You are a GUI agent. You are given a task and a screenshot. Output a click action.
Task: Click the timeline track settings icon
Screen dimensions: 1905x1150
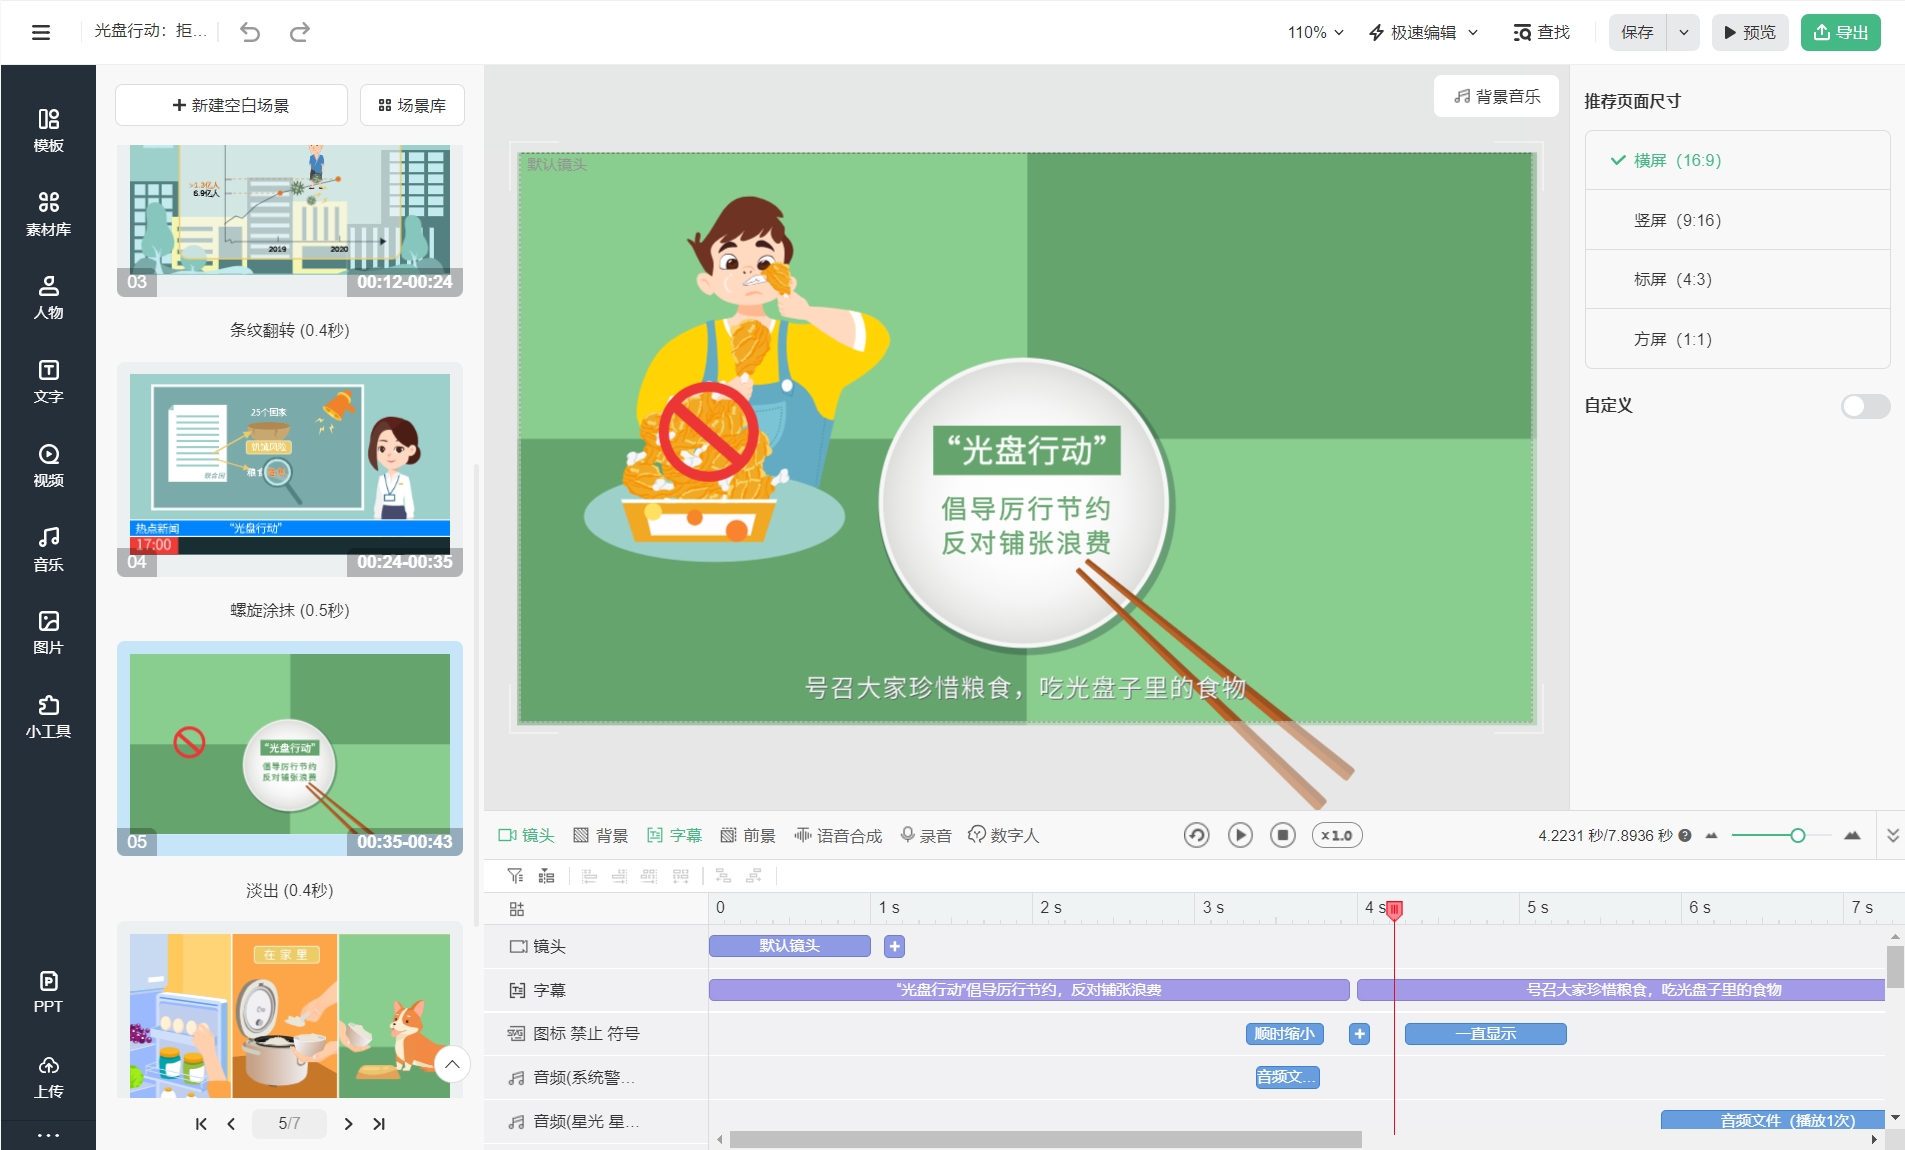517,909
